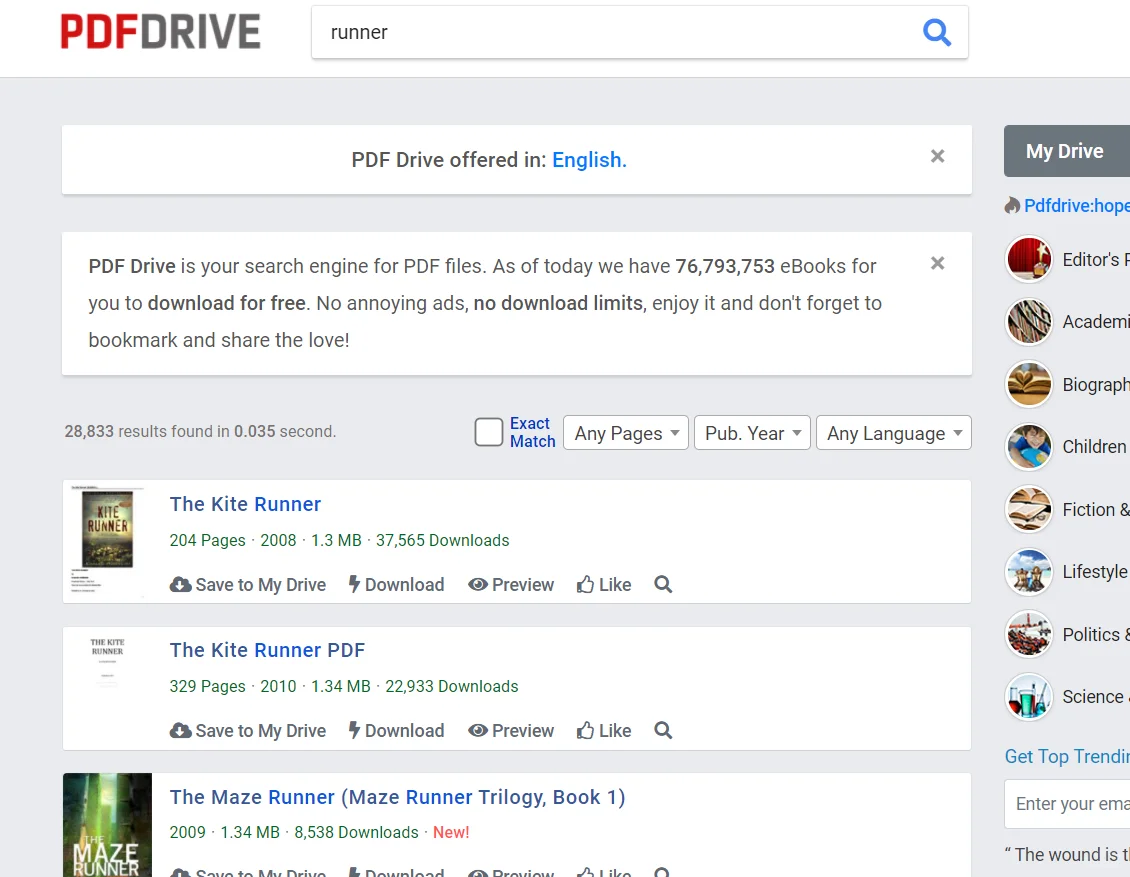Open Lifestyle category icon

point(1029,571)
